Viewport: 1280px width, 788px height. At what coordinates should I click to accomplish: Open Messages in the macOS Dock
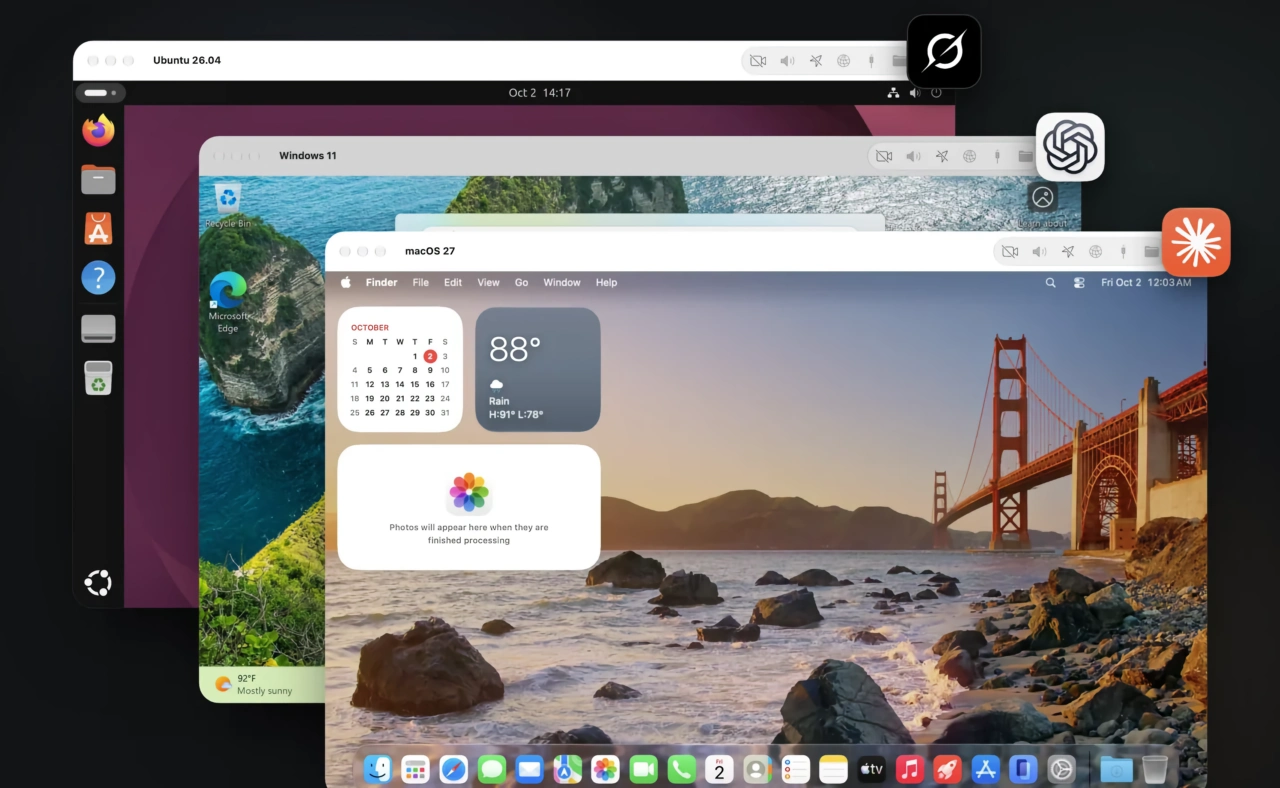[491, 768]
